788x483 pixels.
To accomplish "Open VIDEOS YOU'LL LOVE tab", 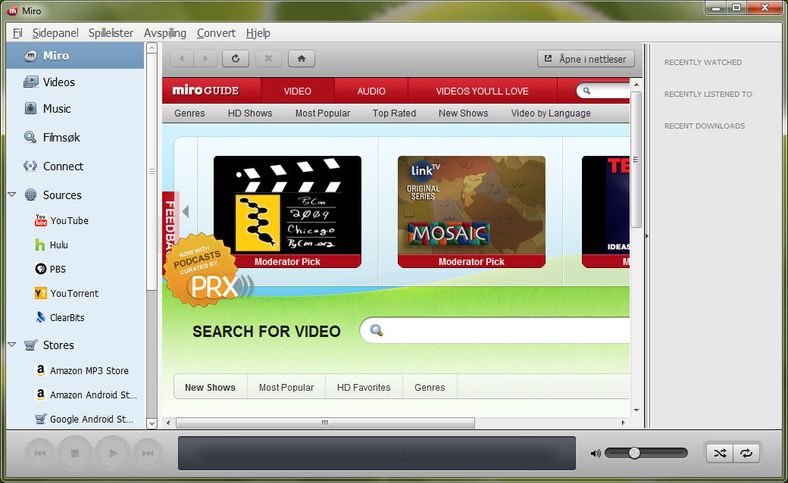I will [482, 91].
